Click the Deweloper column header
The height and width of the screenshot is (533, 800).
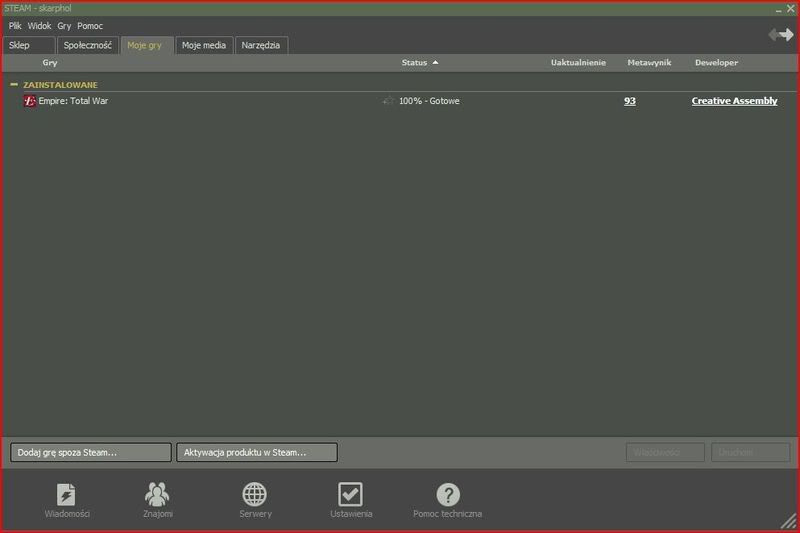coord(716,63)
